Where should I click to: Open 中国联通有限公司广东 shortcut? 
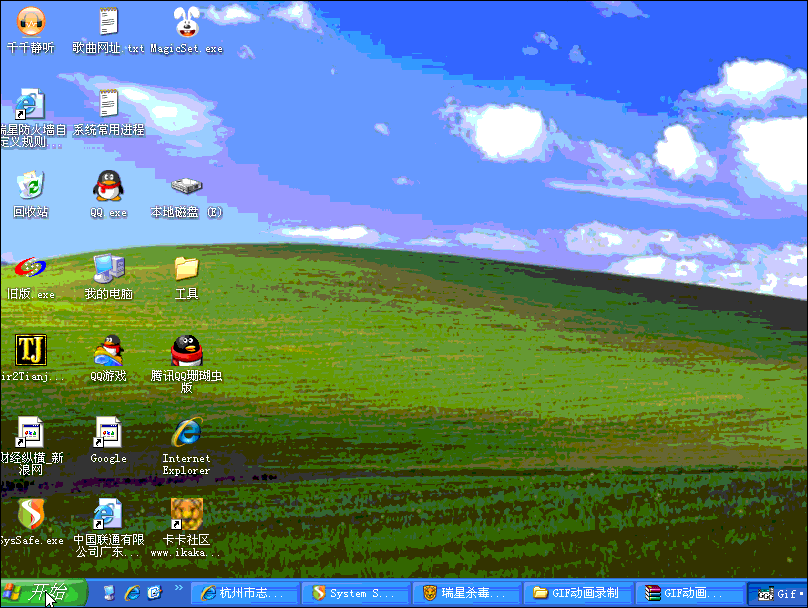coord(108,514)
